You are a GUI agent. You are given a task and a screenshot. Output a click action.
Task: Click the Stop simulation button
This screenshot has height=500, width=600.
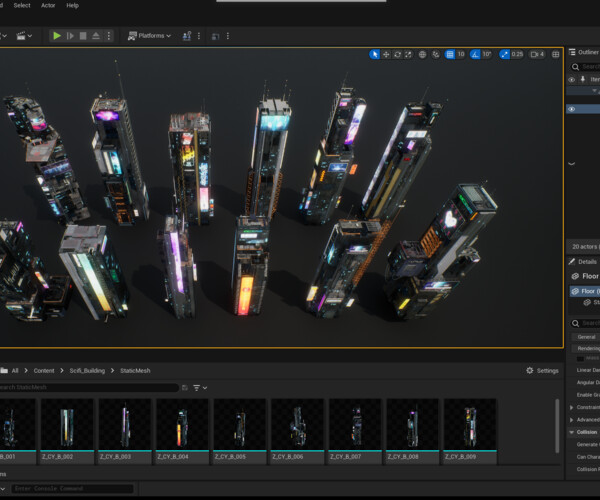click(x=83, y=36)
